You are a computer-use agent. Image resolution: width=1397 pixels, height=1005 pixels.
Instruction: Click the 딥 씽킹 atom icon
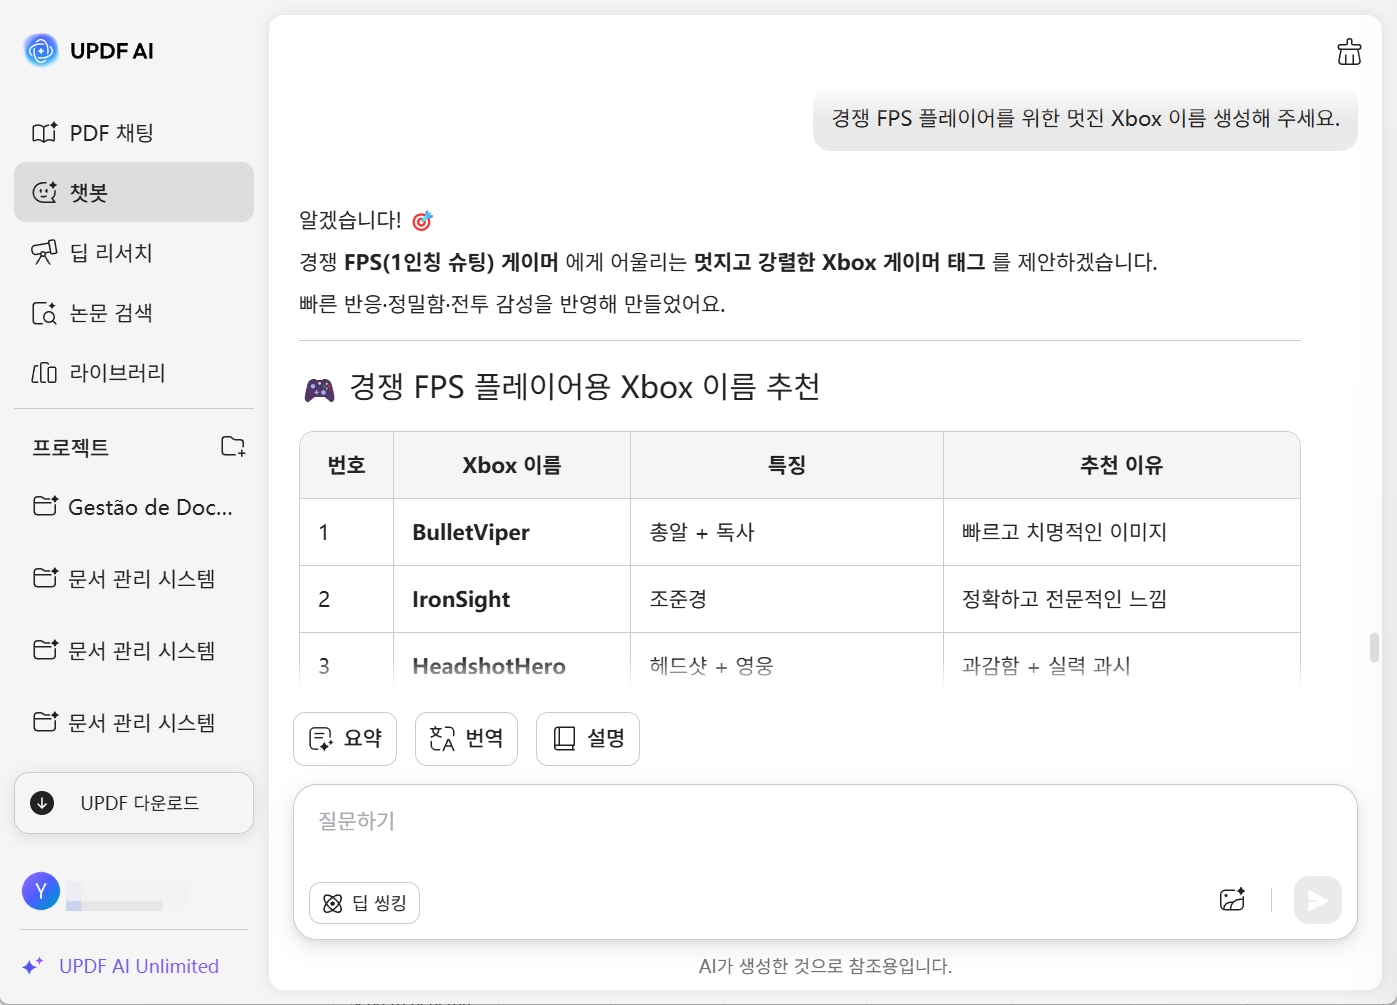pyautogui.click(x=333, y=904)
